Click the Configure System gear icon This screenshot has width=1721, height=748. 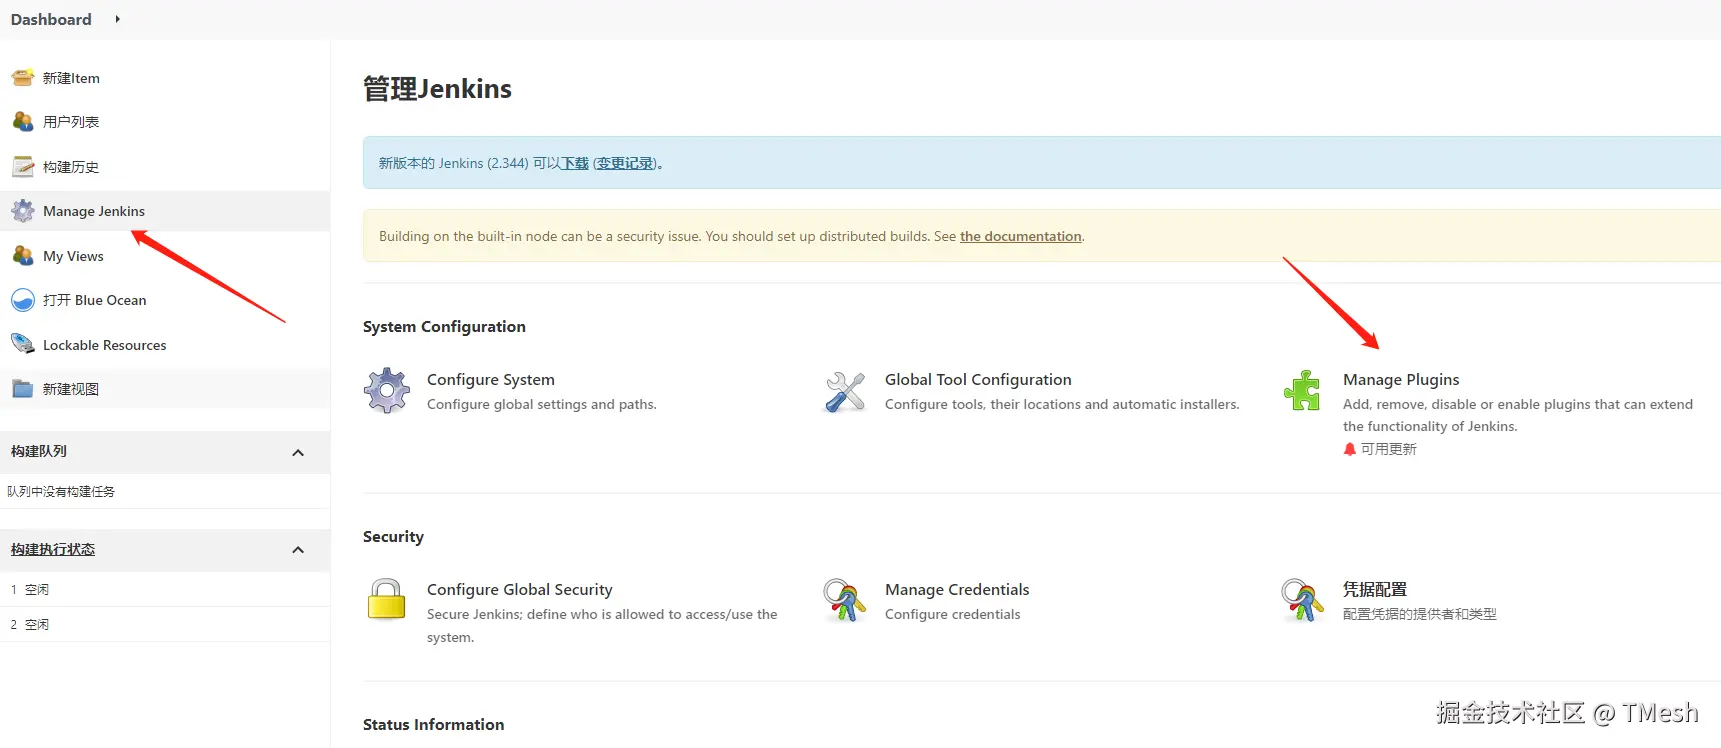pos(387,391)
